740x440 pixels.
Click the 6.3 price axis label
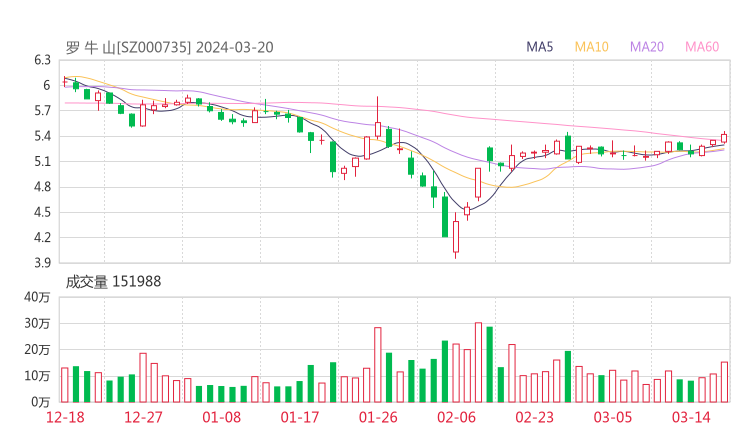42,60
